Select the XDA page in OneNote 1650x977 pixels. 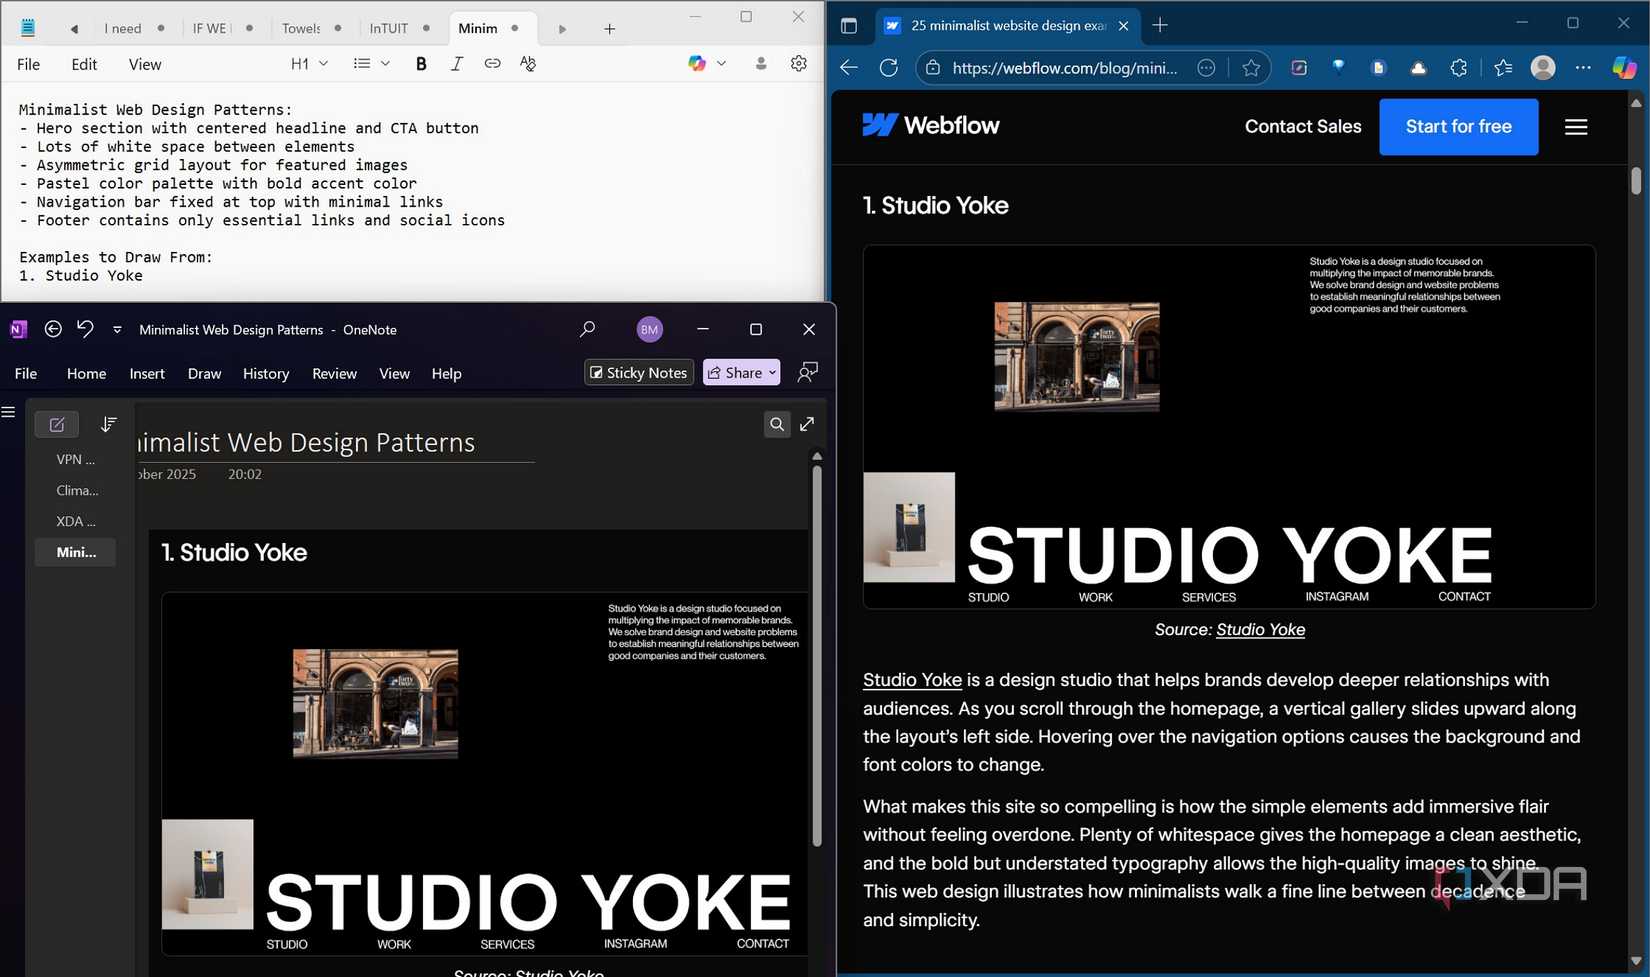(x=75, y=521)
